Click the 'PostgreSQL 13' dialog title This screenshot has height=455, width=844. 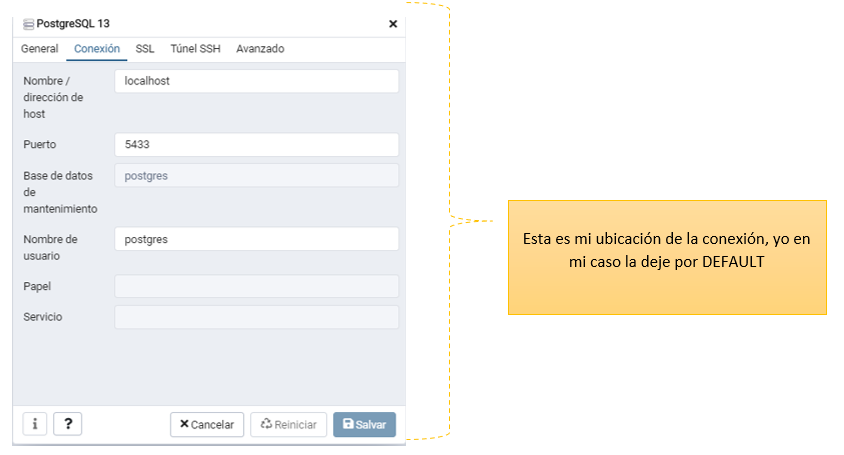[x=73, y=24]
